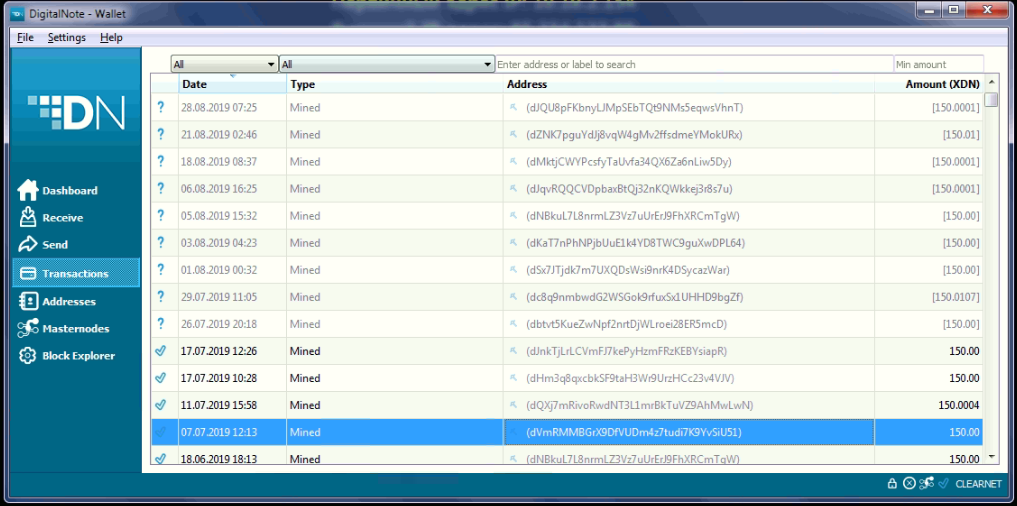Click mined icon beside address dKaT7nPhNPjbUuE1k4YD8TWC9guXwDPL64
Image resolution: width=1017 pixels, height=506 pixels.
click(x=514, y=243)
